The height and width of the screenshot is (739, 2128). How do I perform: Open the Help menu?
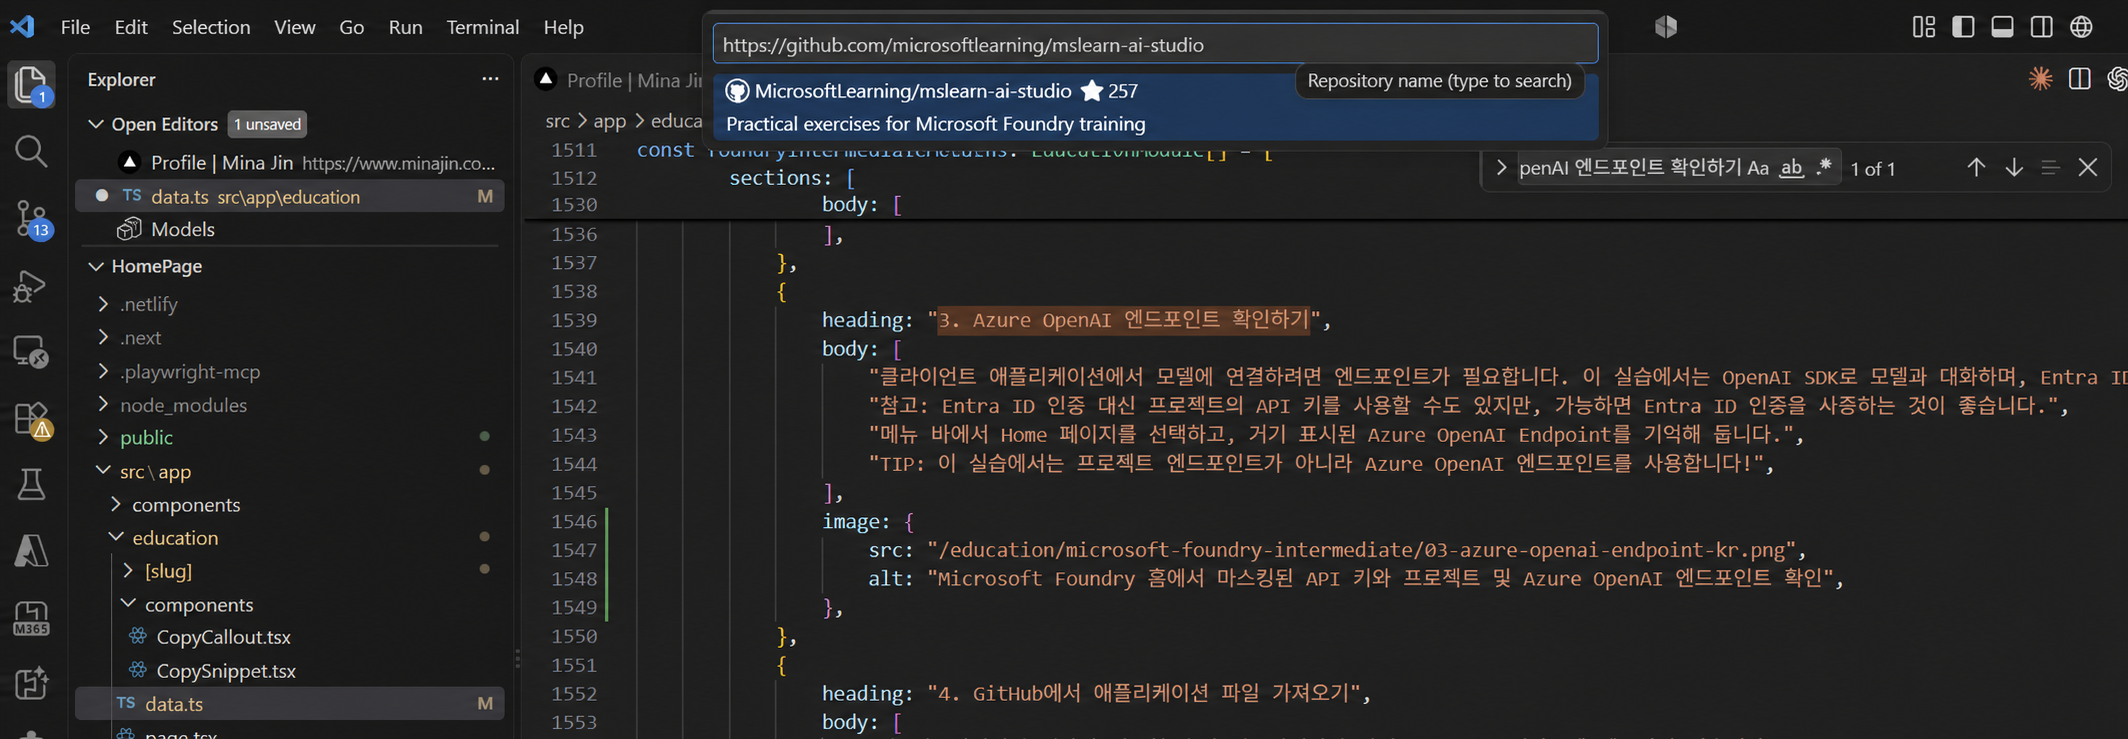[563, 27]
